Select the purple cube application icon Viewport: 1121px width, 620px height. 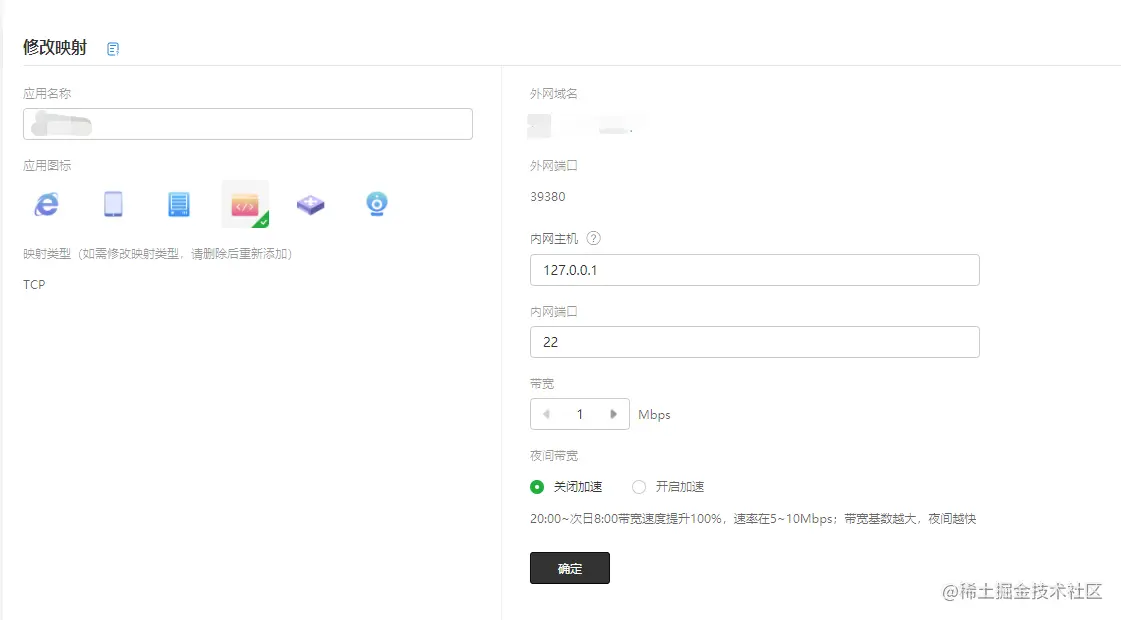(310, 203)
